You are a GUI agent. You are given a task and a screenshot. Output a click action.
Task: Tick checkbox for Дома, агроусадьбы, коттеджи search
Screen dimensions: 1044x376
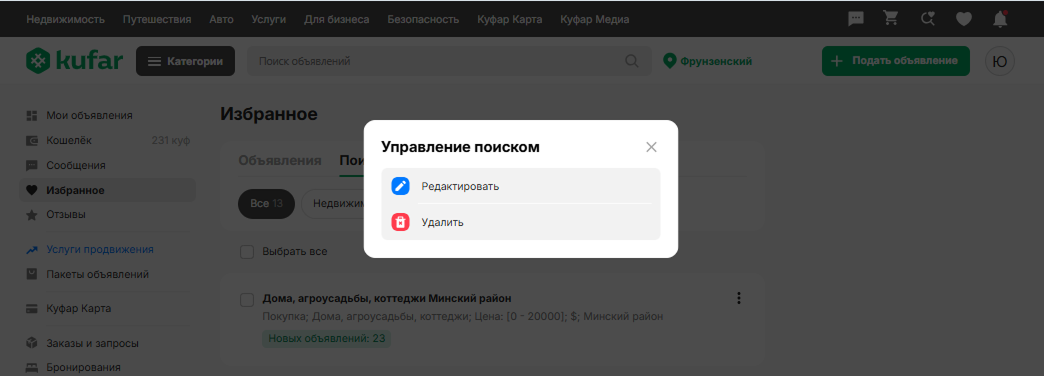pyautogui.click(x=247, y=299)
